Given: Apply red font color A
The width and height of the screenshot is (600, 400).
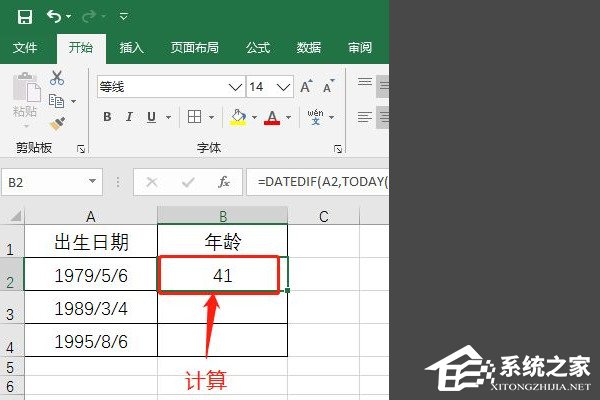Looking at the screenshot, I should [x=272, y=117].
